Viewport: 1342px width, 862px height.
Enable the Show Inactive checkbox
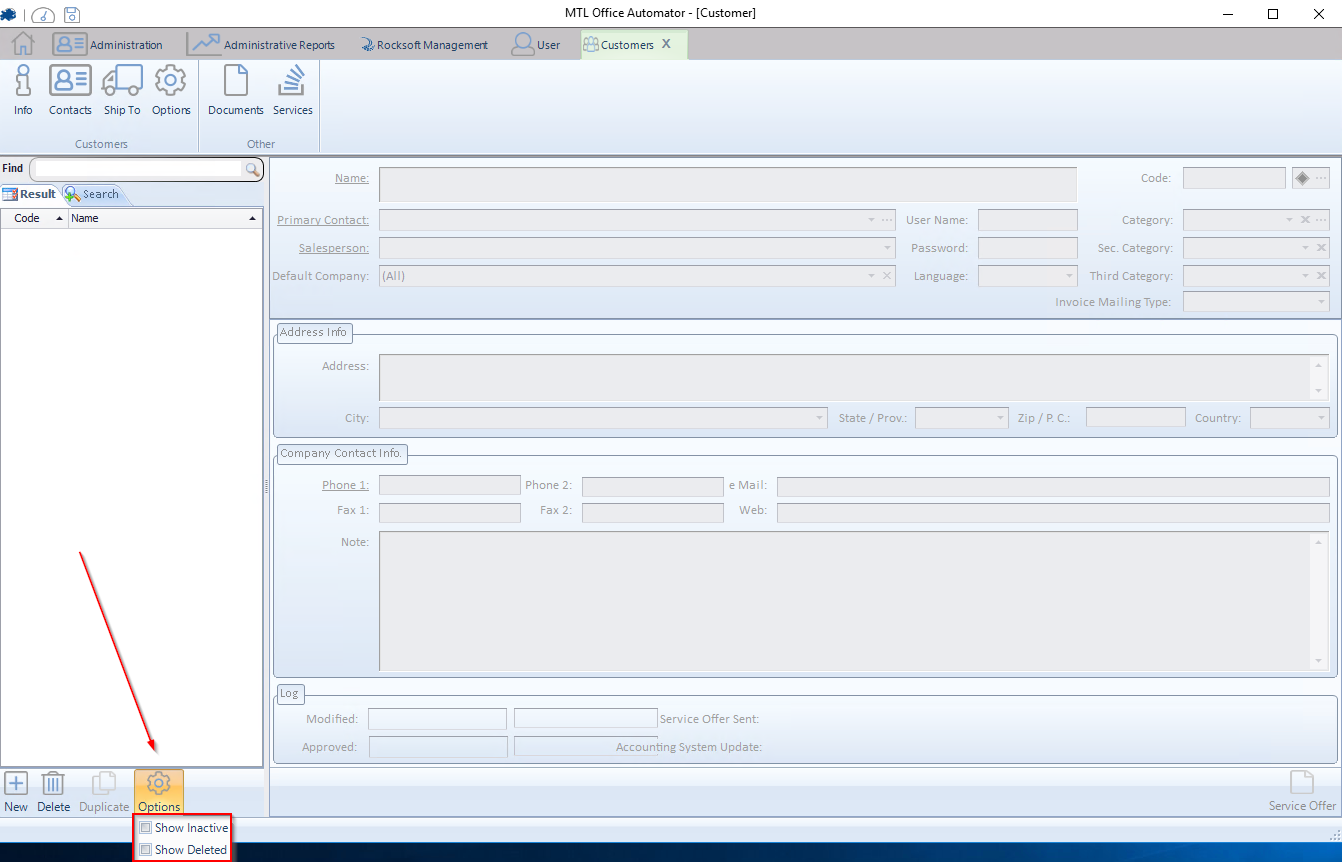pyautogui.click(x=146, y=828)
